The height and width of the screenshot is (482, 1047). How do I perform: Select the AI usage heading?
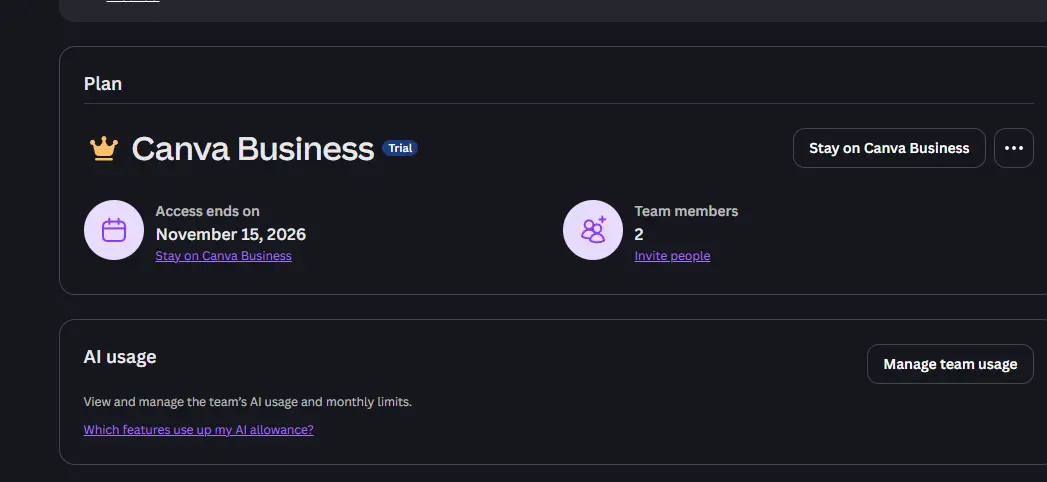120,357
